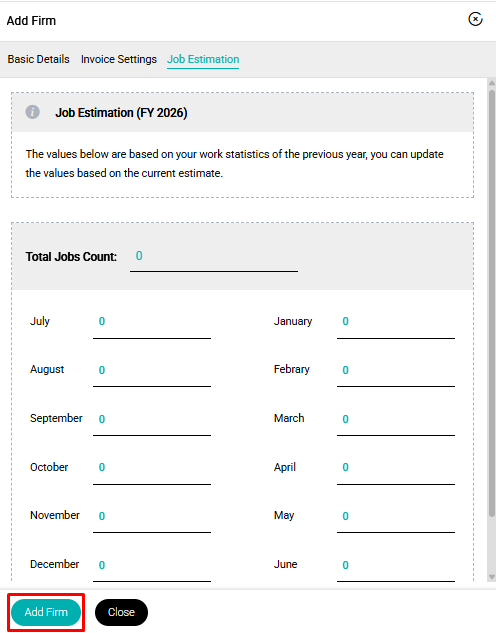This screenshot has height=633, width=496.
Task: Focus the November jobs input
Action: coord(152,517)
